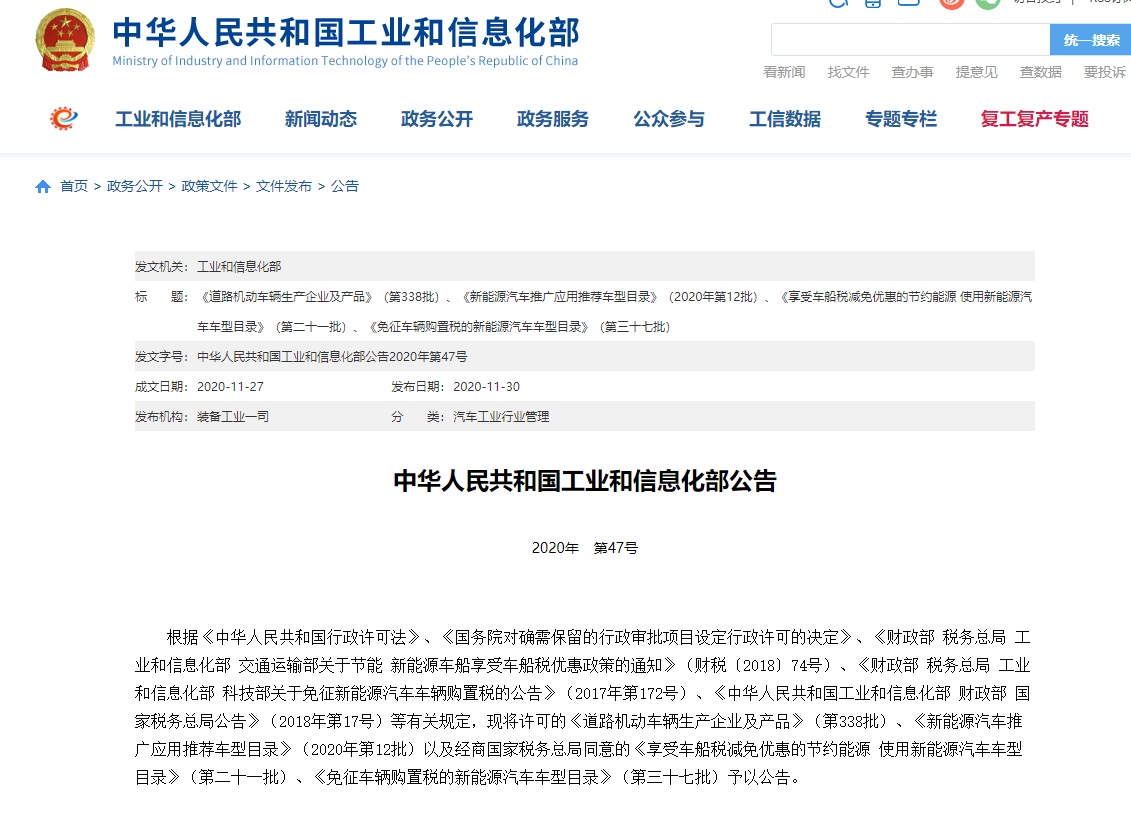Open the 要投诉 quick link

pyautogui.click(x=1104, y=72)
